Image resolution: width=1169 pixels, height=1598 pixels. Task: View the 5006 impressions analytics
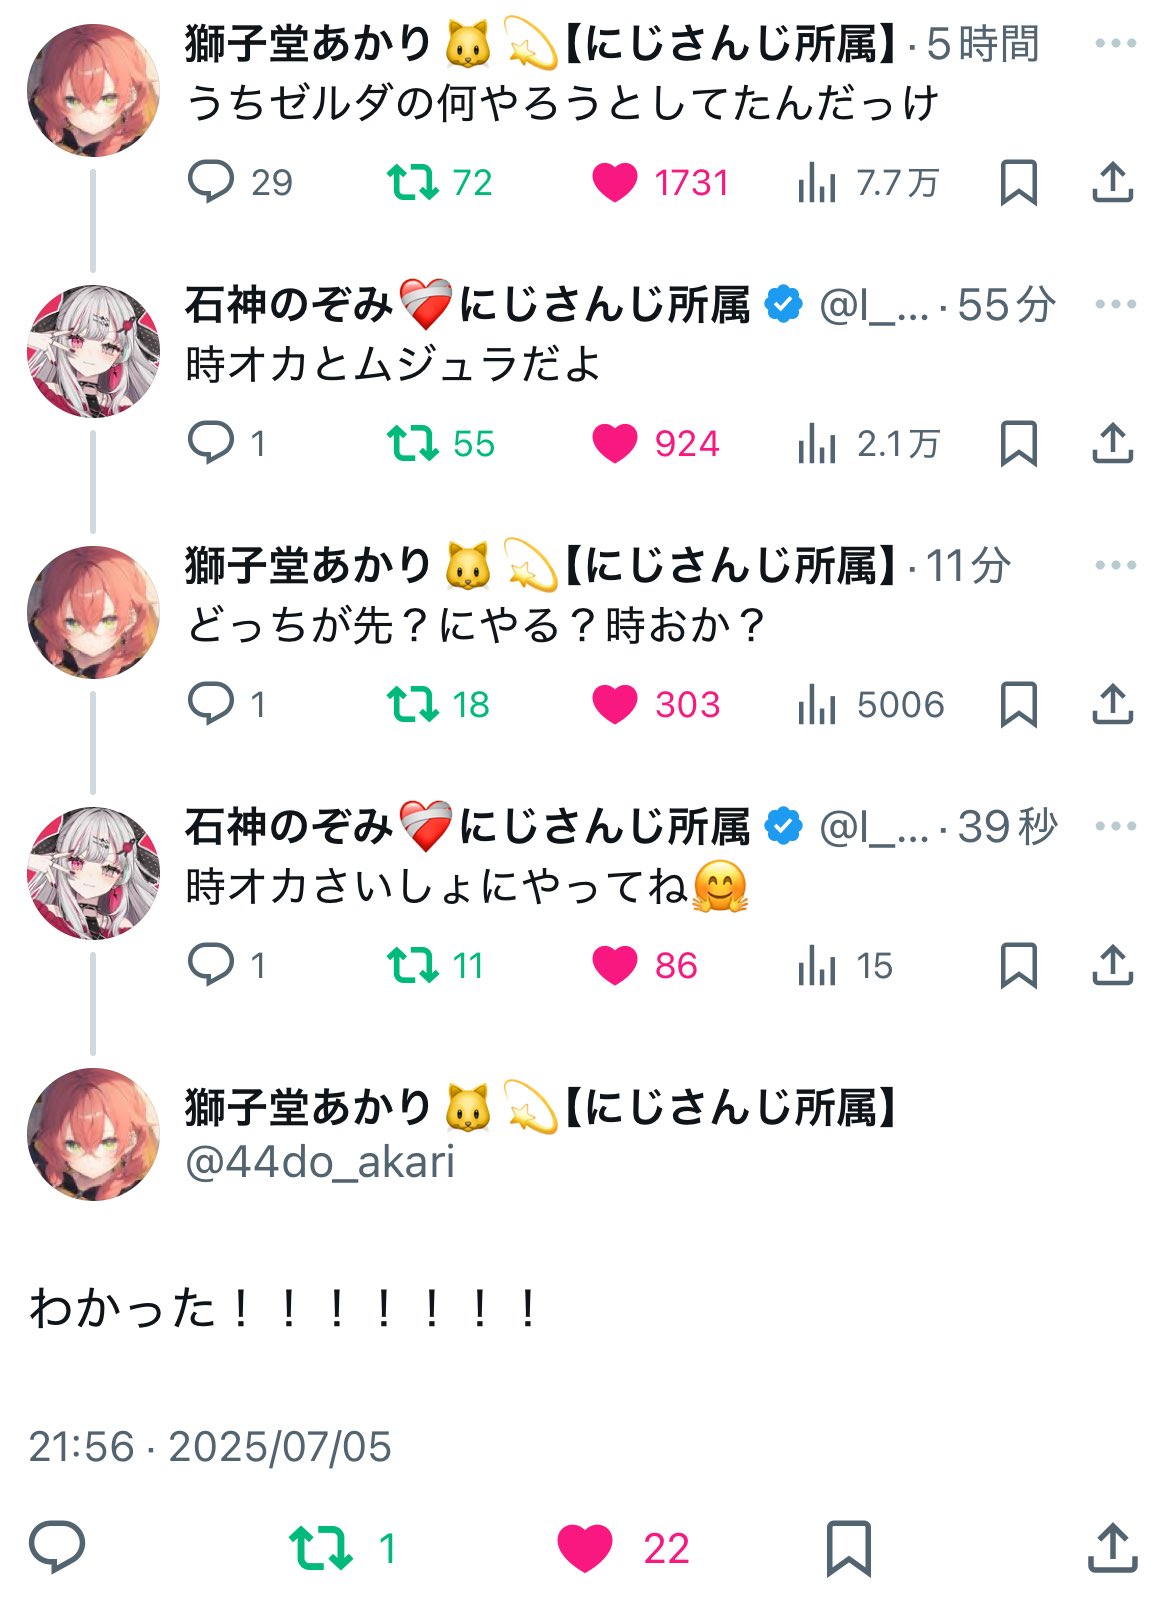(871, 705)
